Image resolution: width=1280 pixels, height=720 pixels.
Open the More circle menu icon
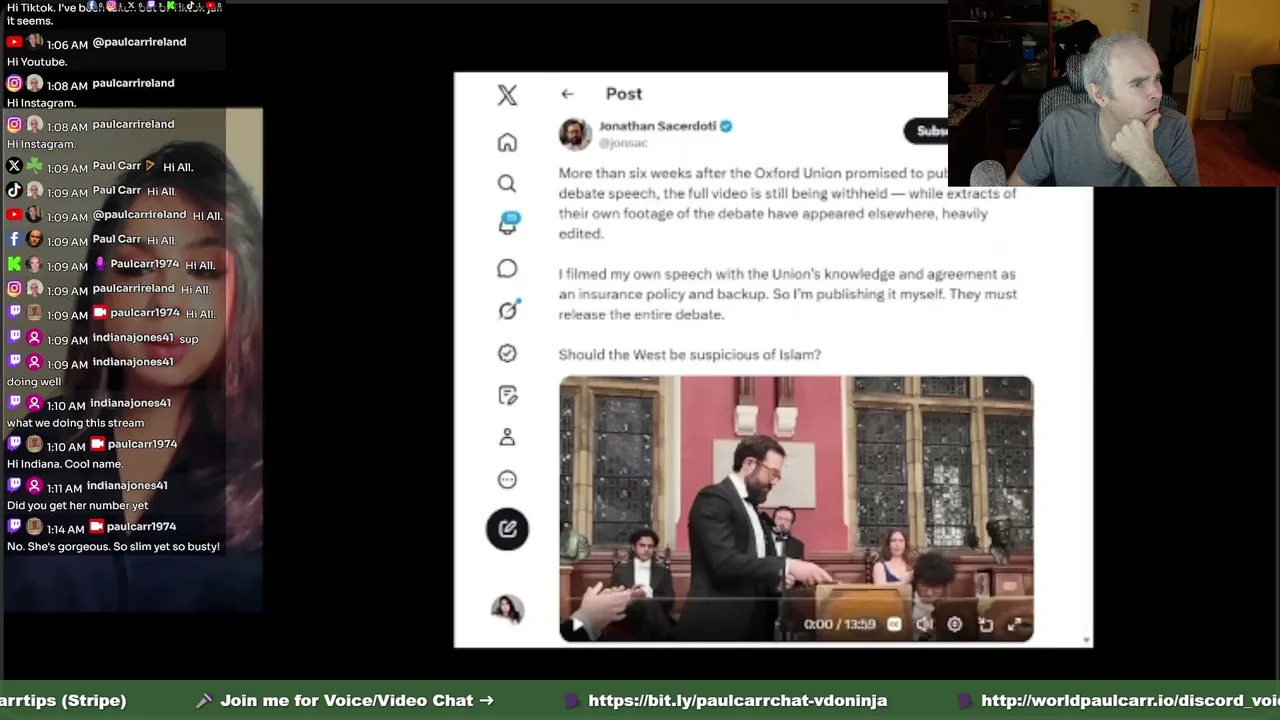(507, 479)
